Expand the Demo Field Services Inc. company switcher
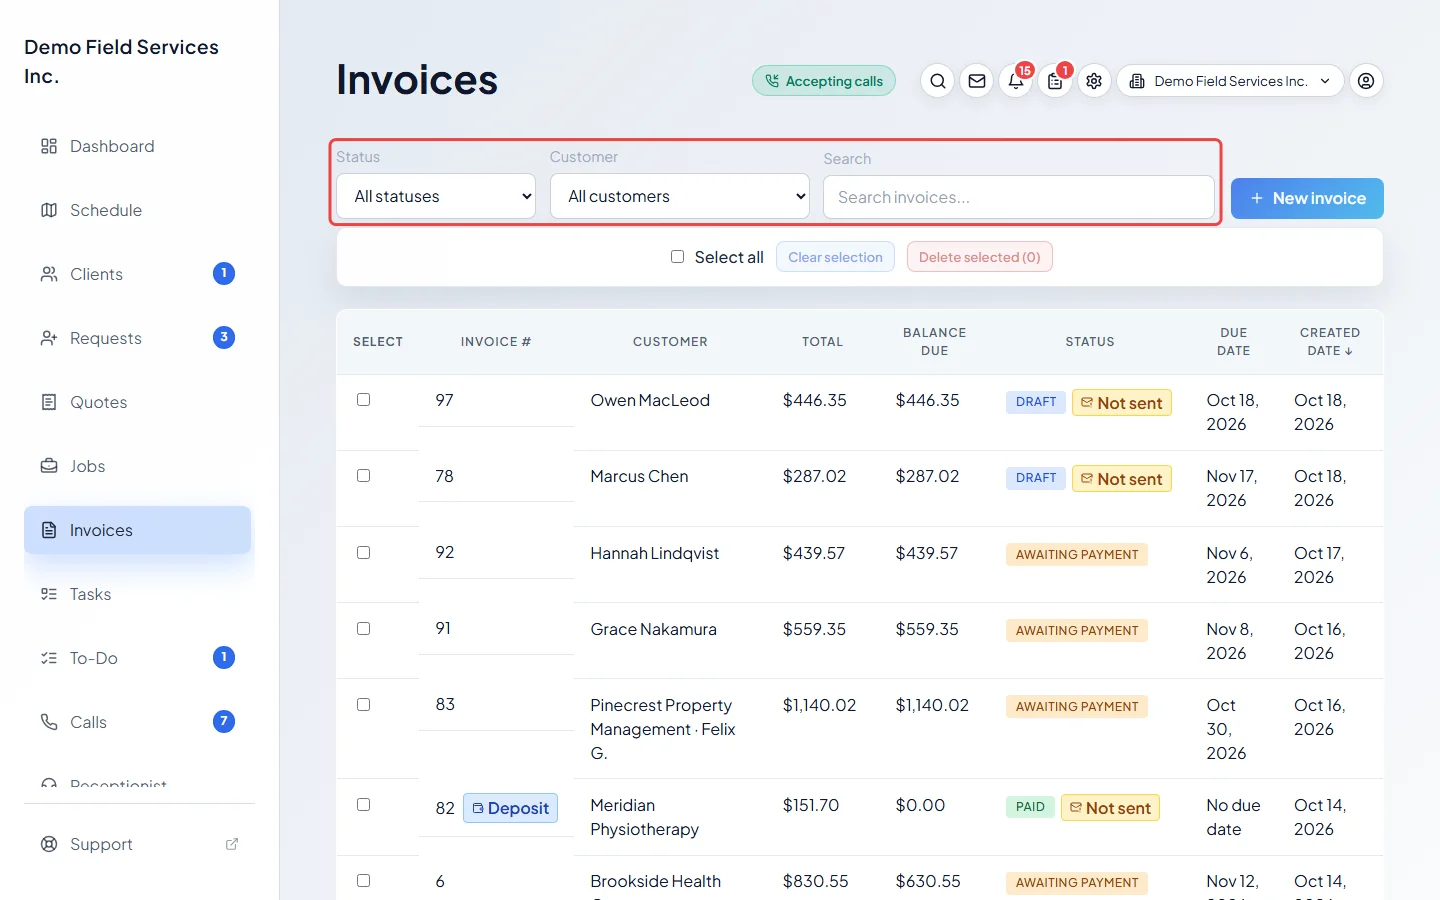The image size is (1440, 900). click(1230, 81)
